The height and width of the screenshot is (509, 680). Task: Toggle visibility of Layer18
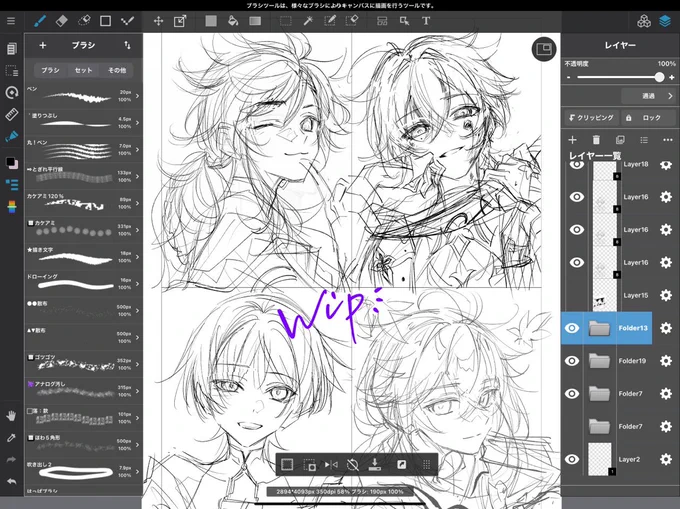tap(577, 164)
